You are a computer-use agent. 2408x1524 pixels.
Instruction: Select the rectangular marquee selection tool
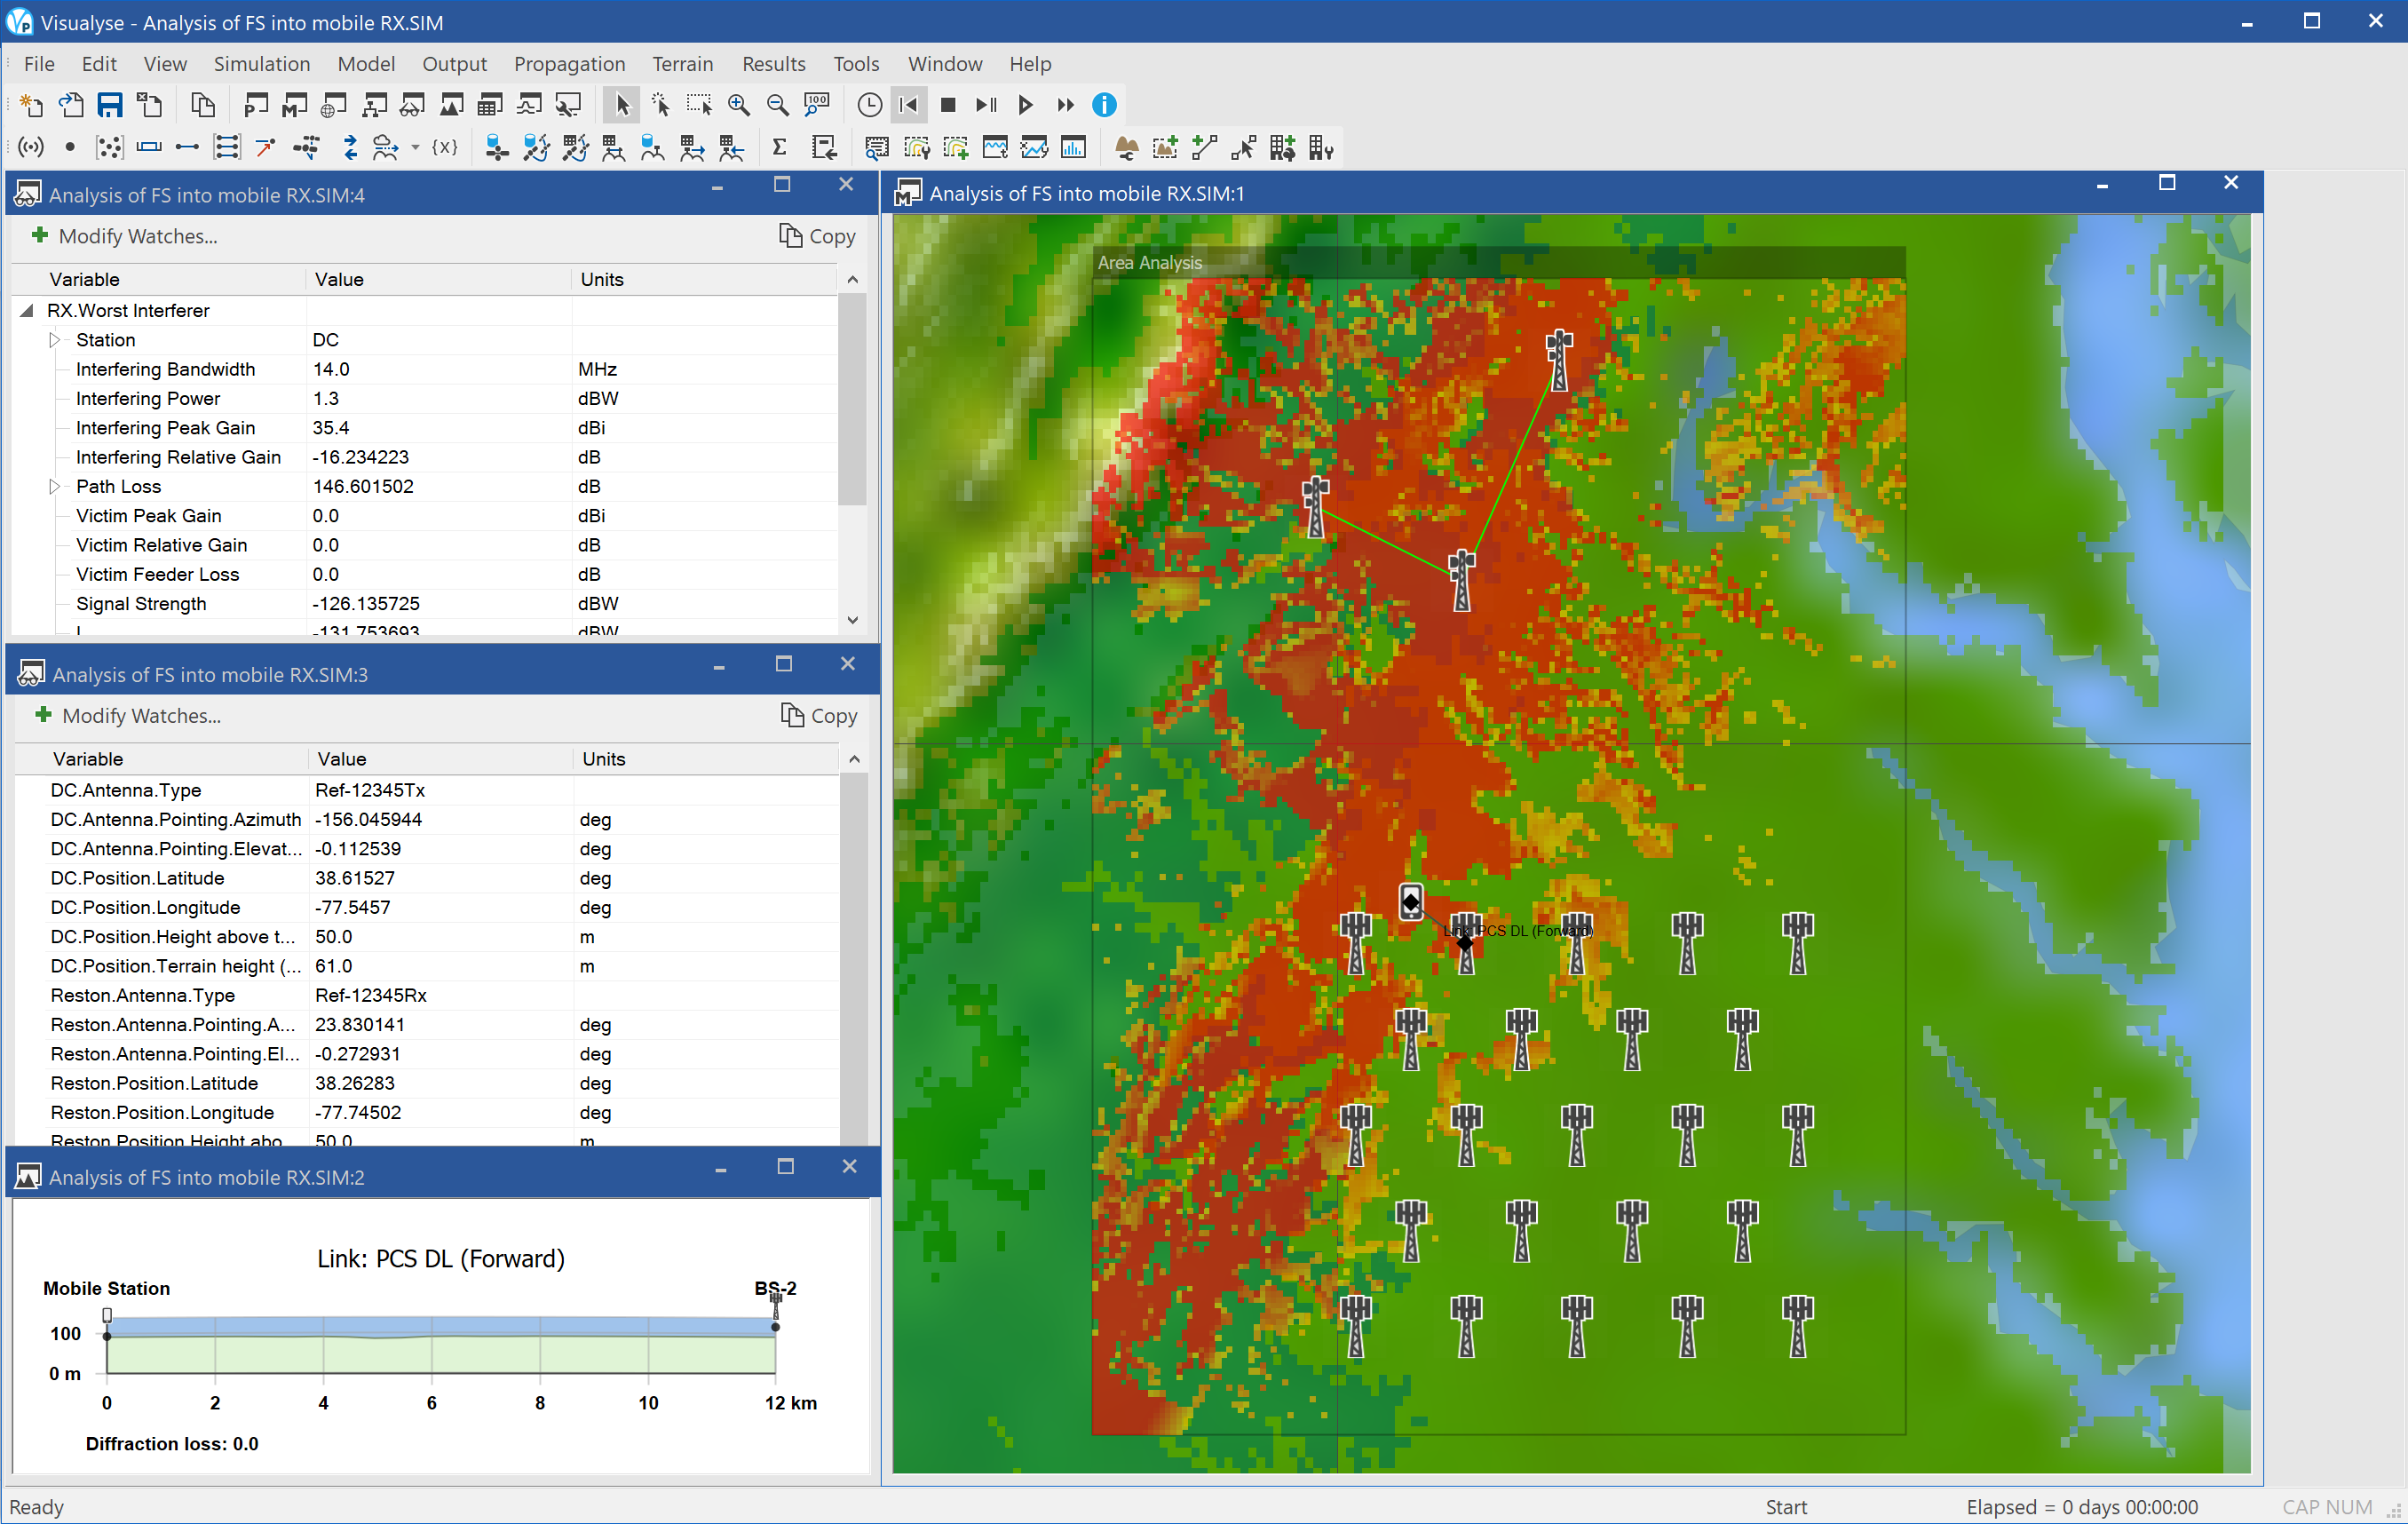click(x=699, y=105)
